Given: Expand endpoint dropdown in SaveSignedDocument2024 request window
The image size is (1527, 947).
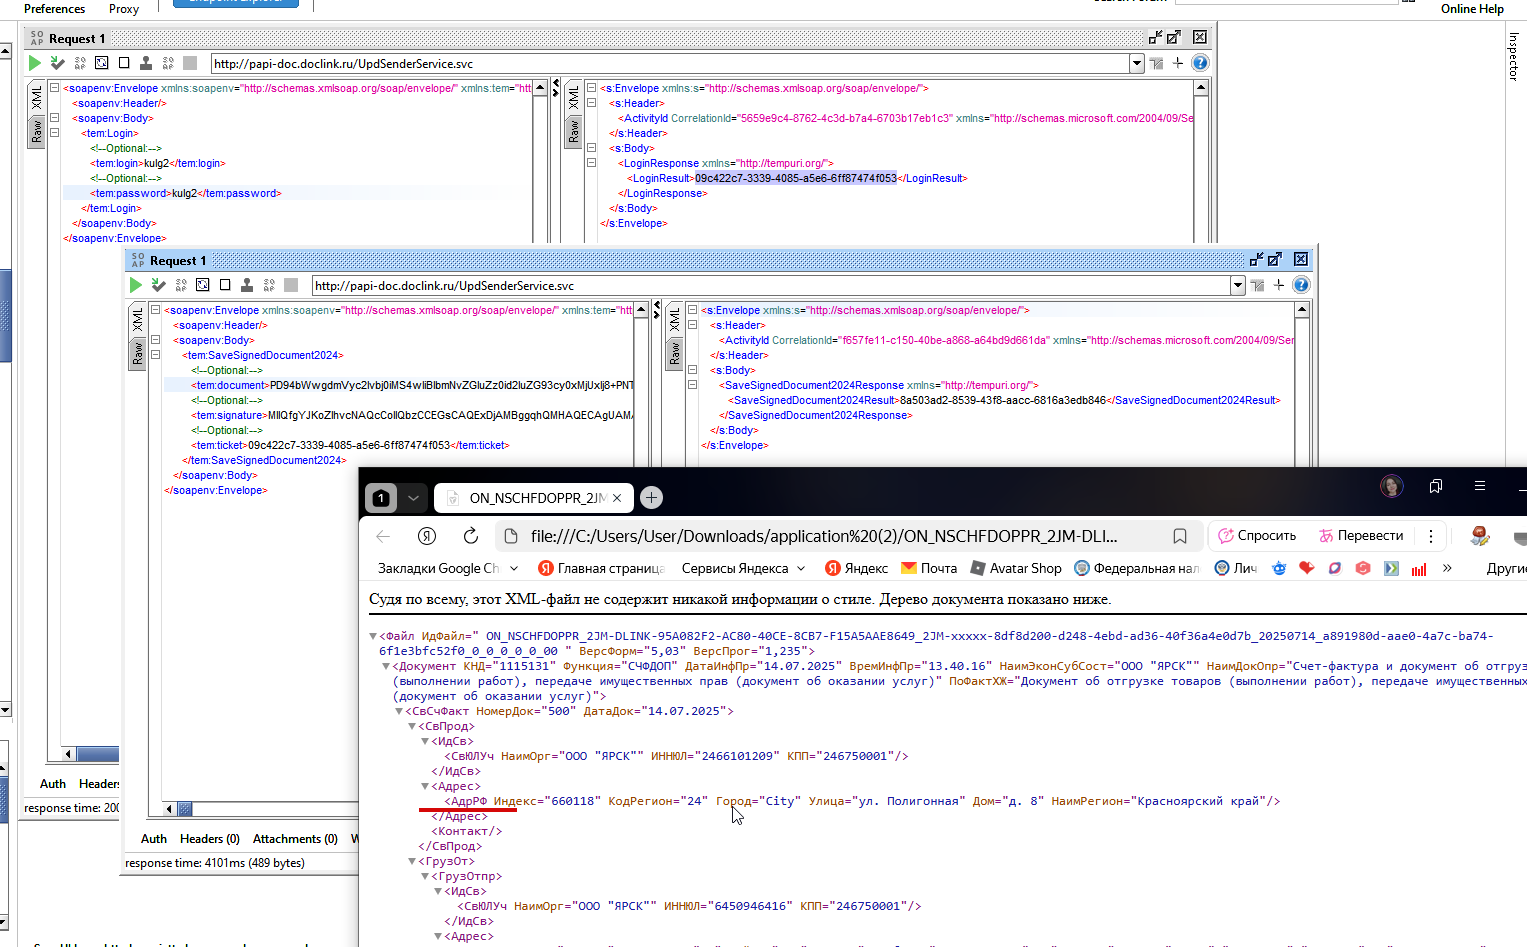Looking at the screenshot, I should [x=1238, y=285].
